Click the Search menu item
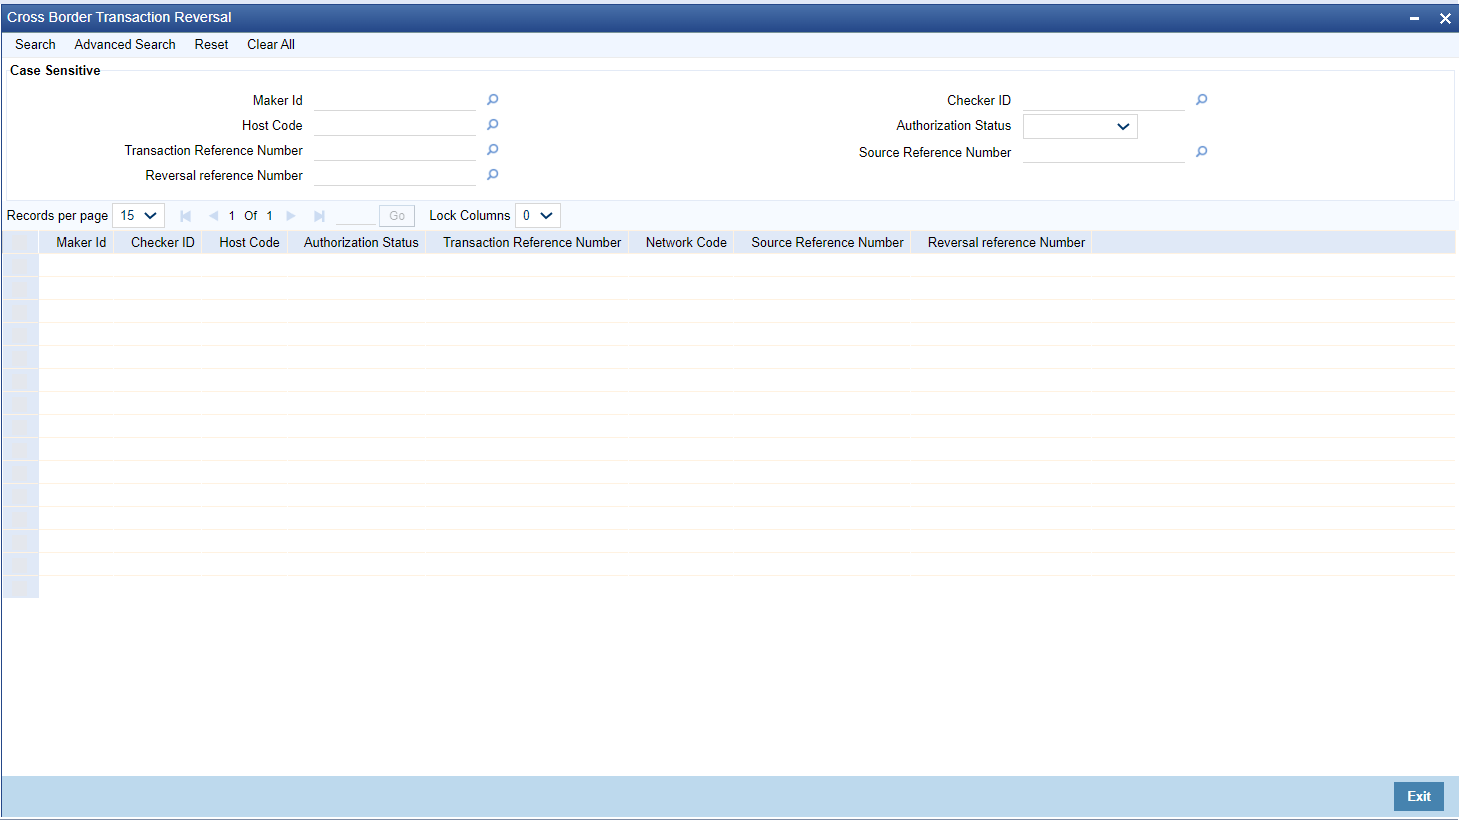 click(x=35, y=45)
